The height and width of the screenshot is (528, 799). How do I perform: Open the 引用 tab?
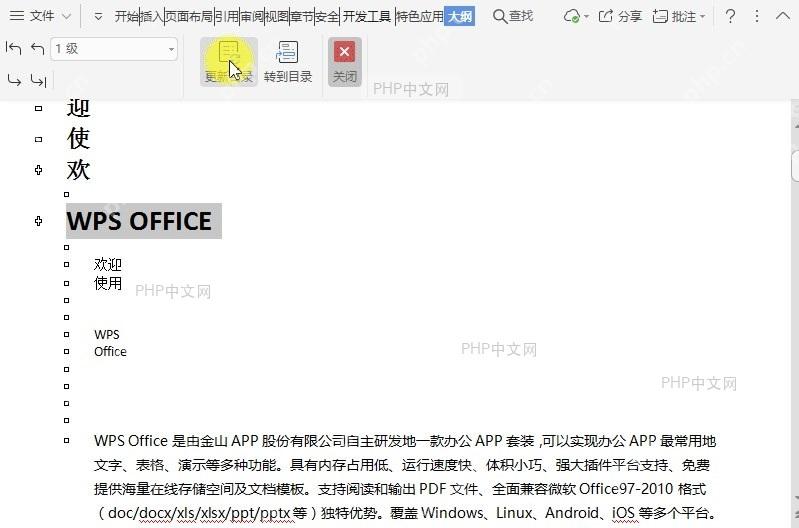[227, 16]
